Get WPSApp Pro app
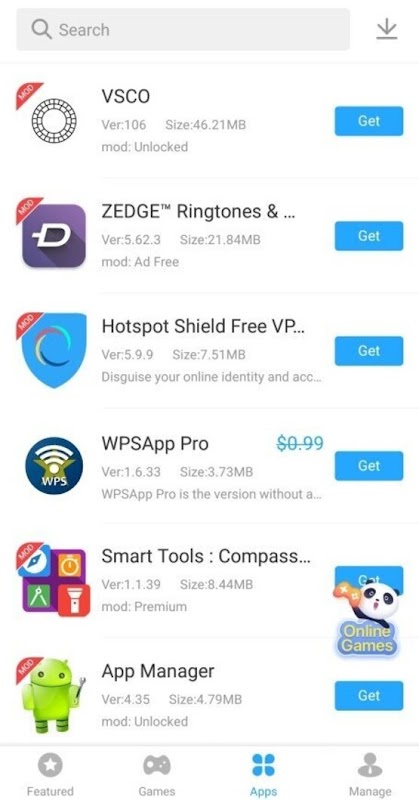 [x=369, y=466]
